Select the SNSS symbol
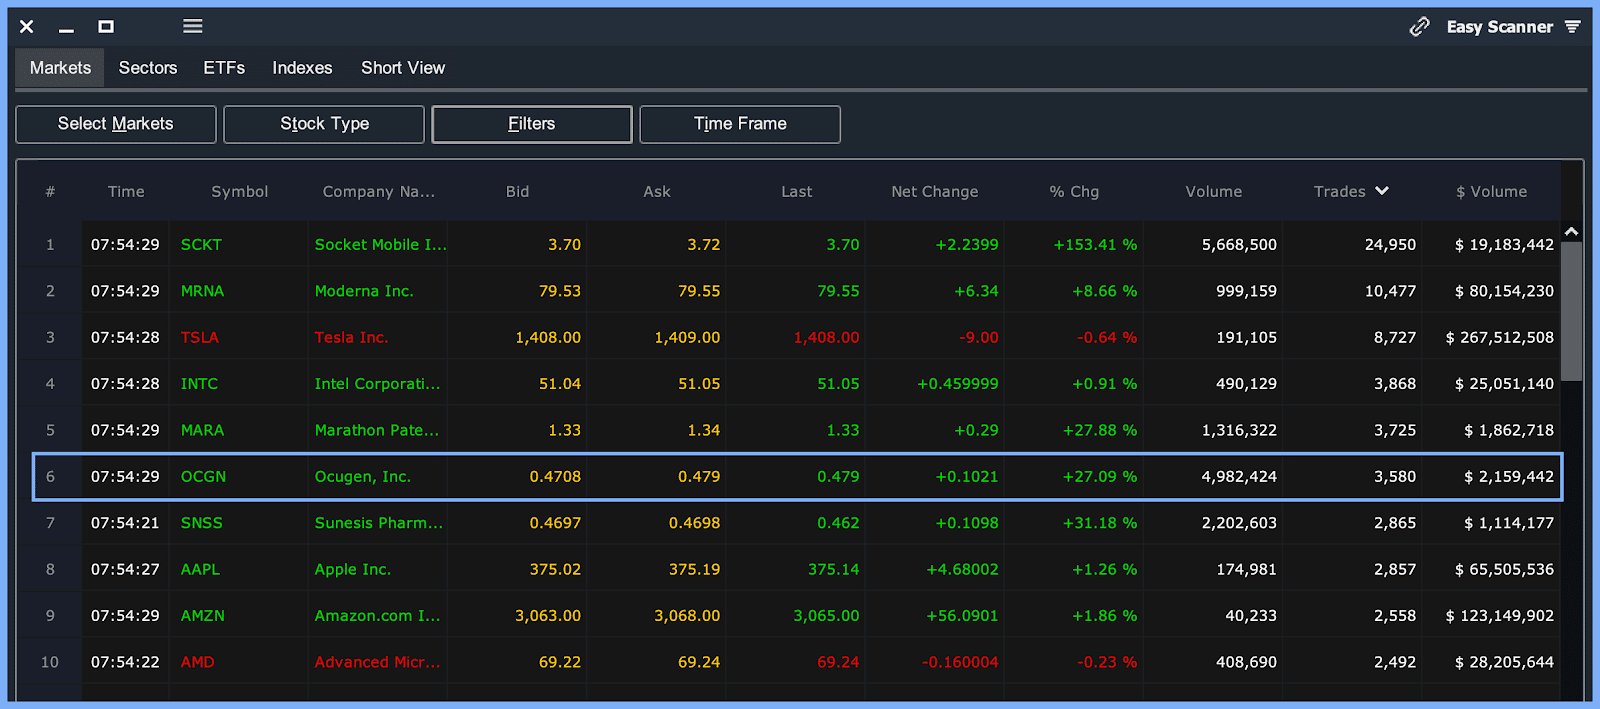The height and width of the screenshot is (709, 1600). (202, 522)
